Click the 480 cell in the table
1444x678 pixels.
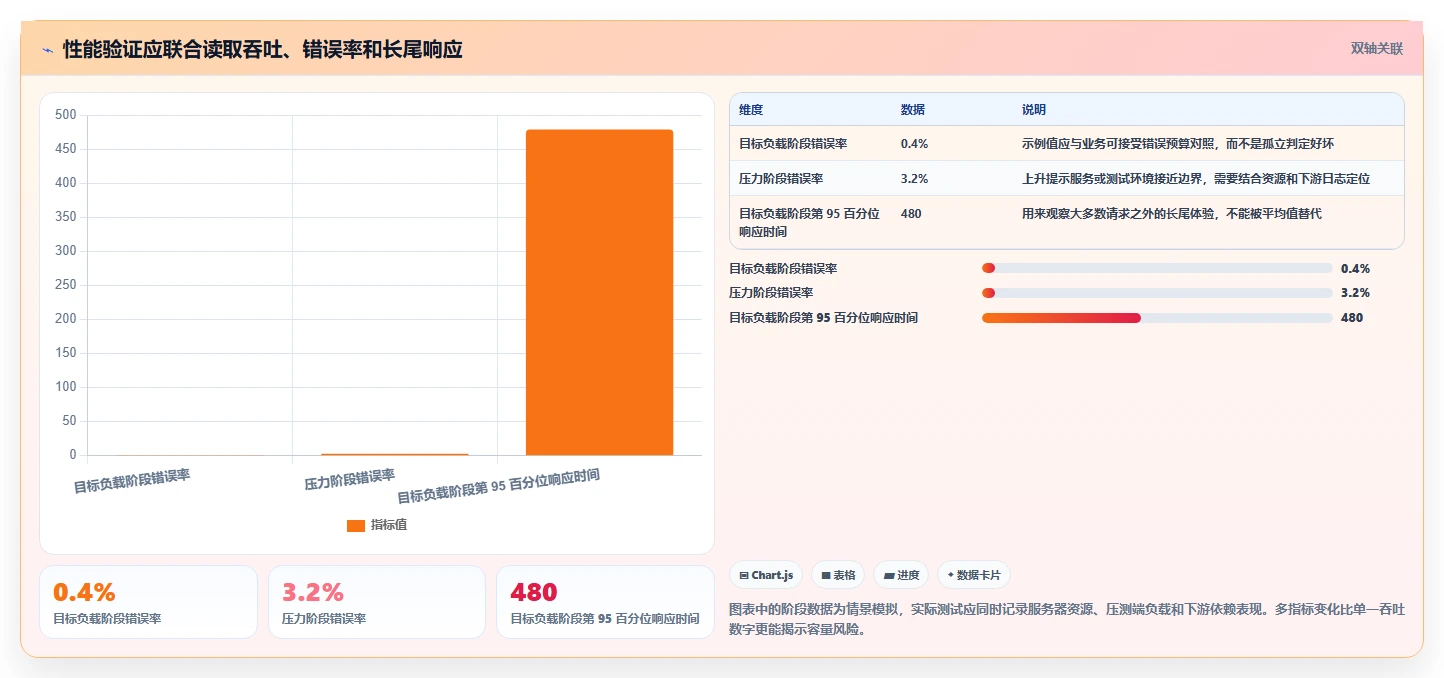(x=911, y=214)
